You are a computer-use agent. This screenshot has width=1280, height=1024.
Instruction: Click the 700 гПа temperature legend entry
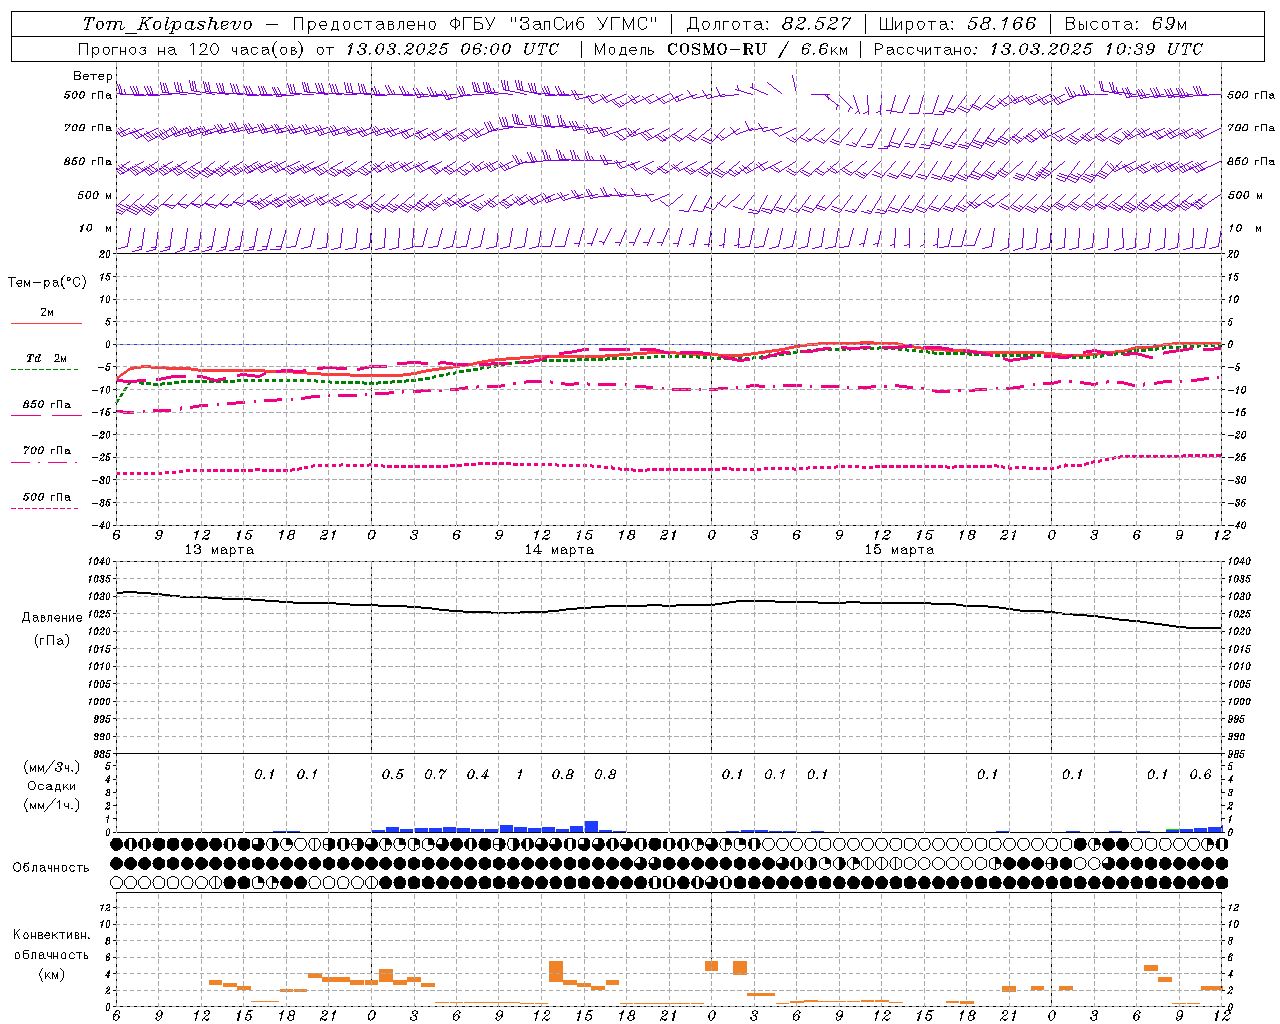pos(47,451)
